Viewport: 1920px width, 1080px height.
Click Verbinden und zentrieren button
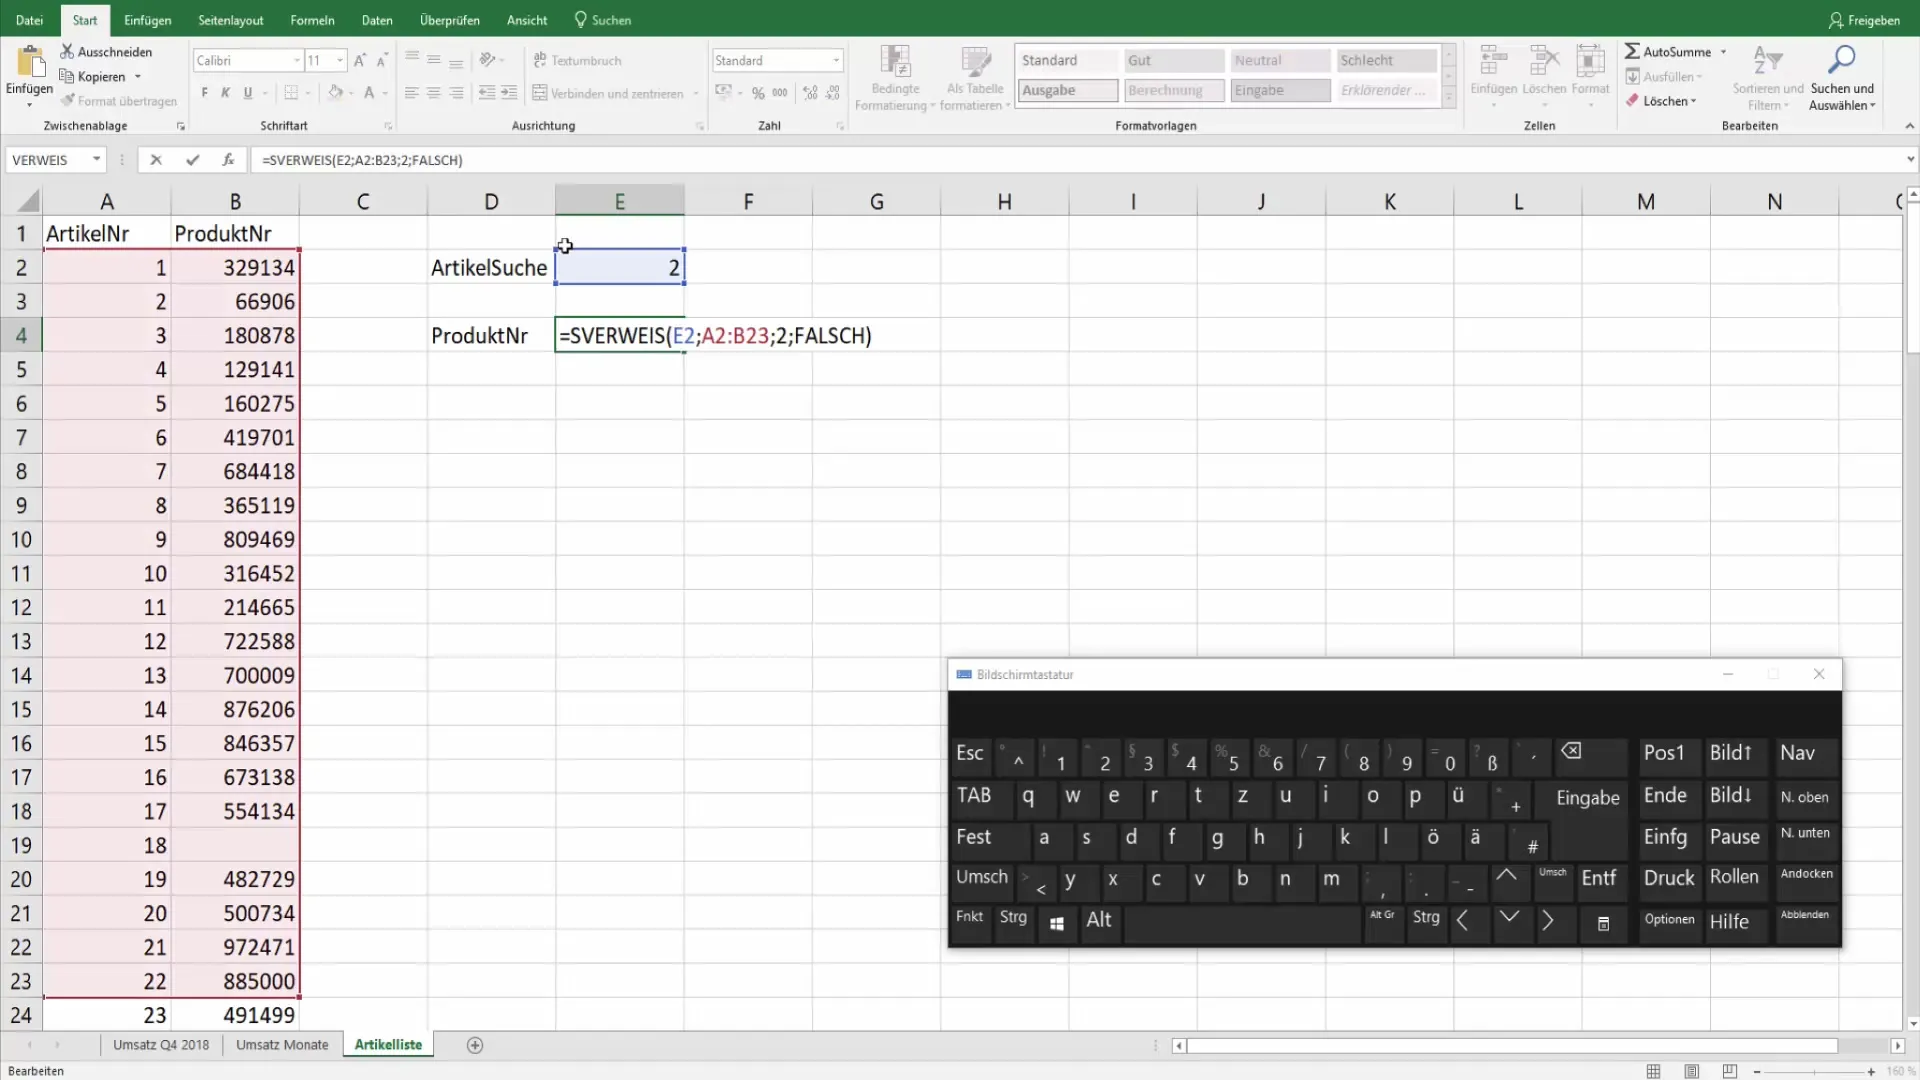[x=608, y=93]
